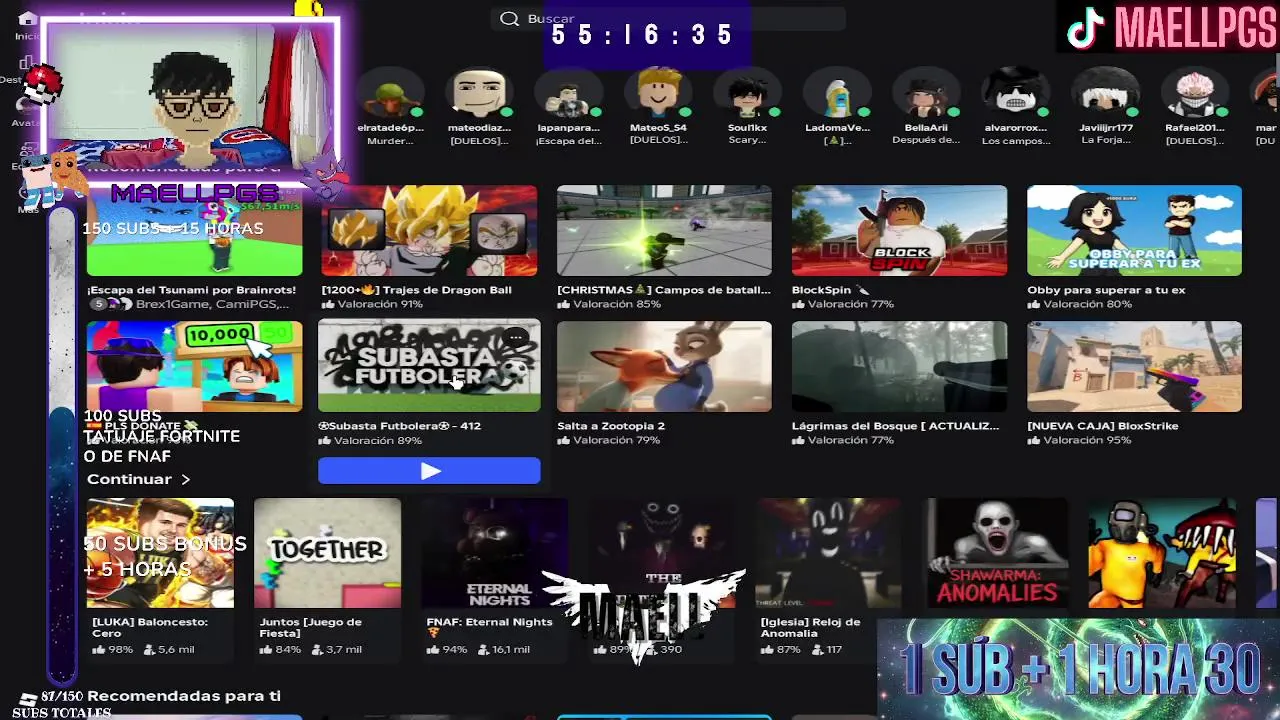
Task: Click the Continuar link
Action: (138, 479)
